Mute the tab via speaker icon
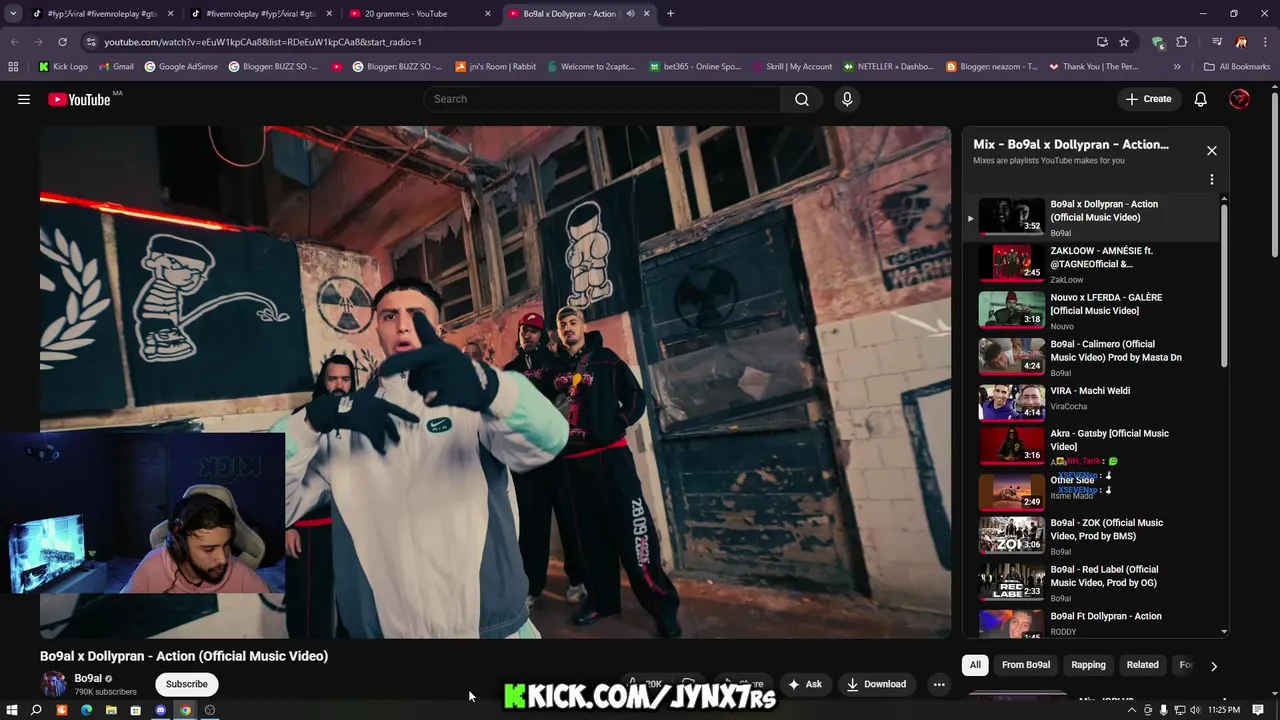Image resolution: width=1280 pixels, height=720 pixels. 630,14
